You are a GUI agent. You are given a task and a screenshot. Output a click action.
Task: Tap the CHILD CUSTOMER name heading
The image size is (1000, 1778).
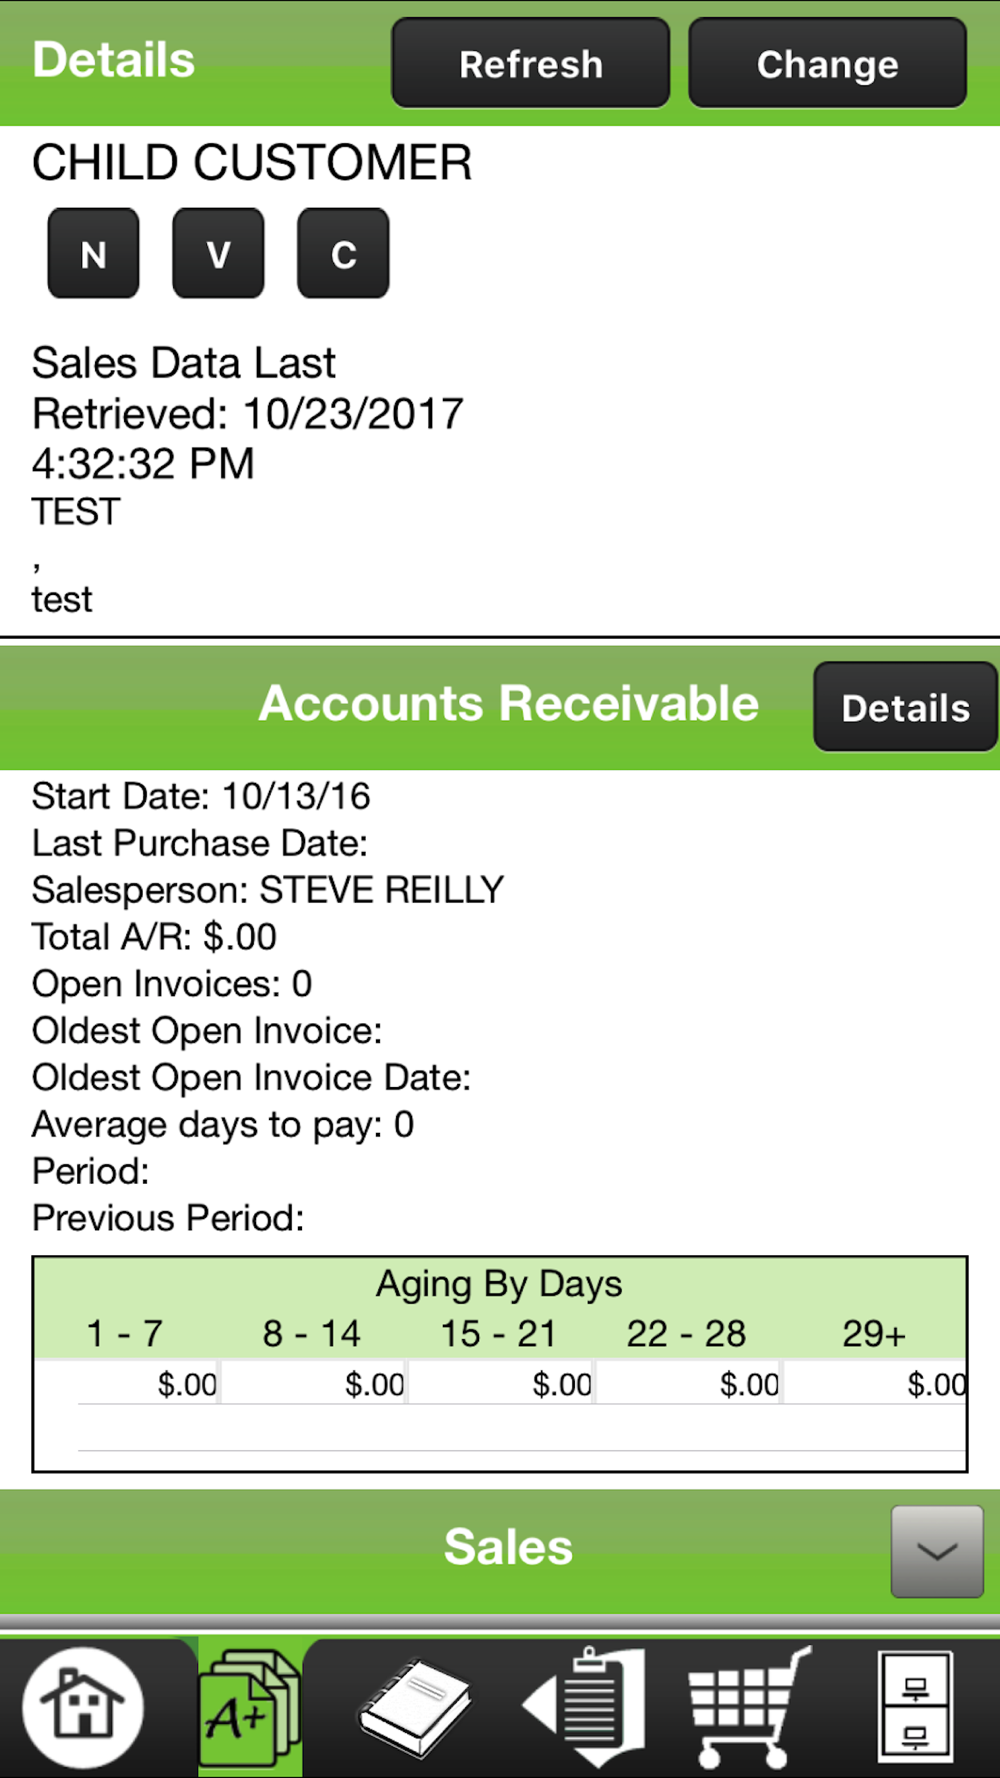[252, 163]
